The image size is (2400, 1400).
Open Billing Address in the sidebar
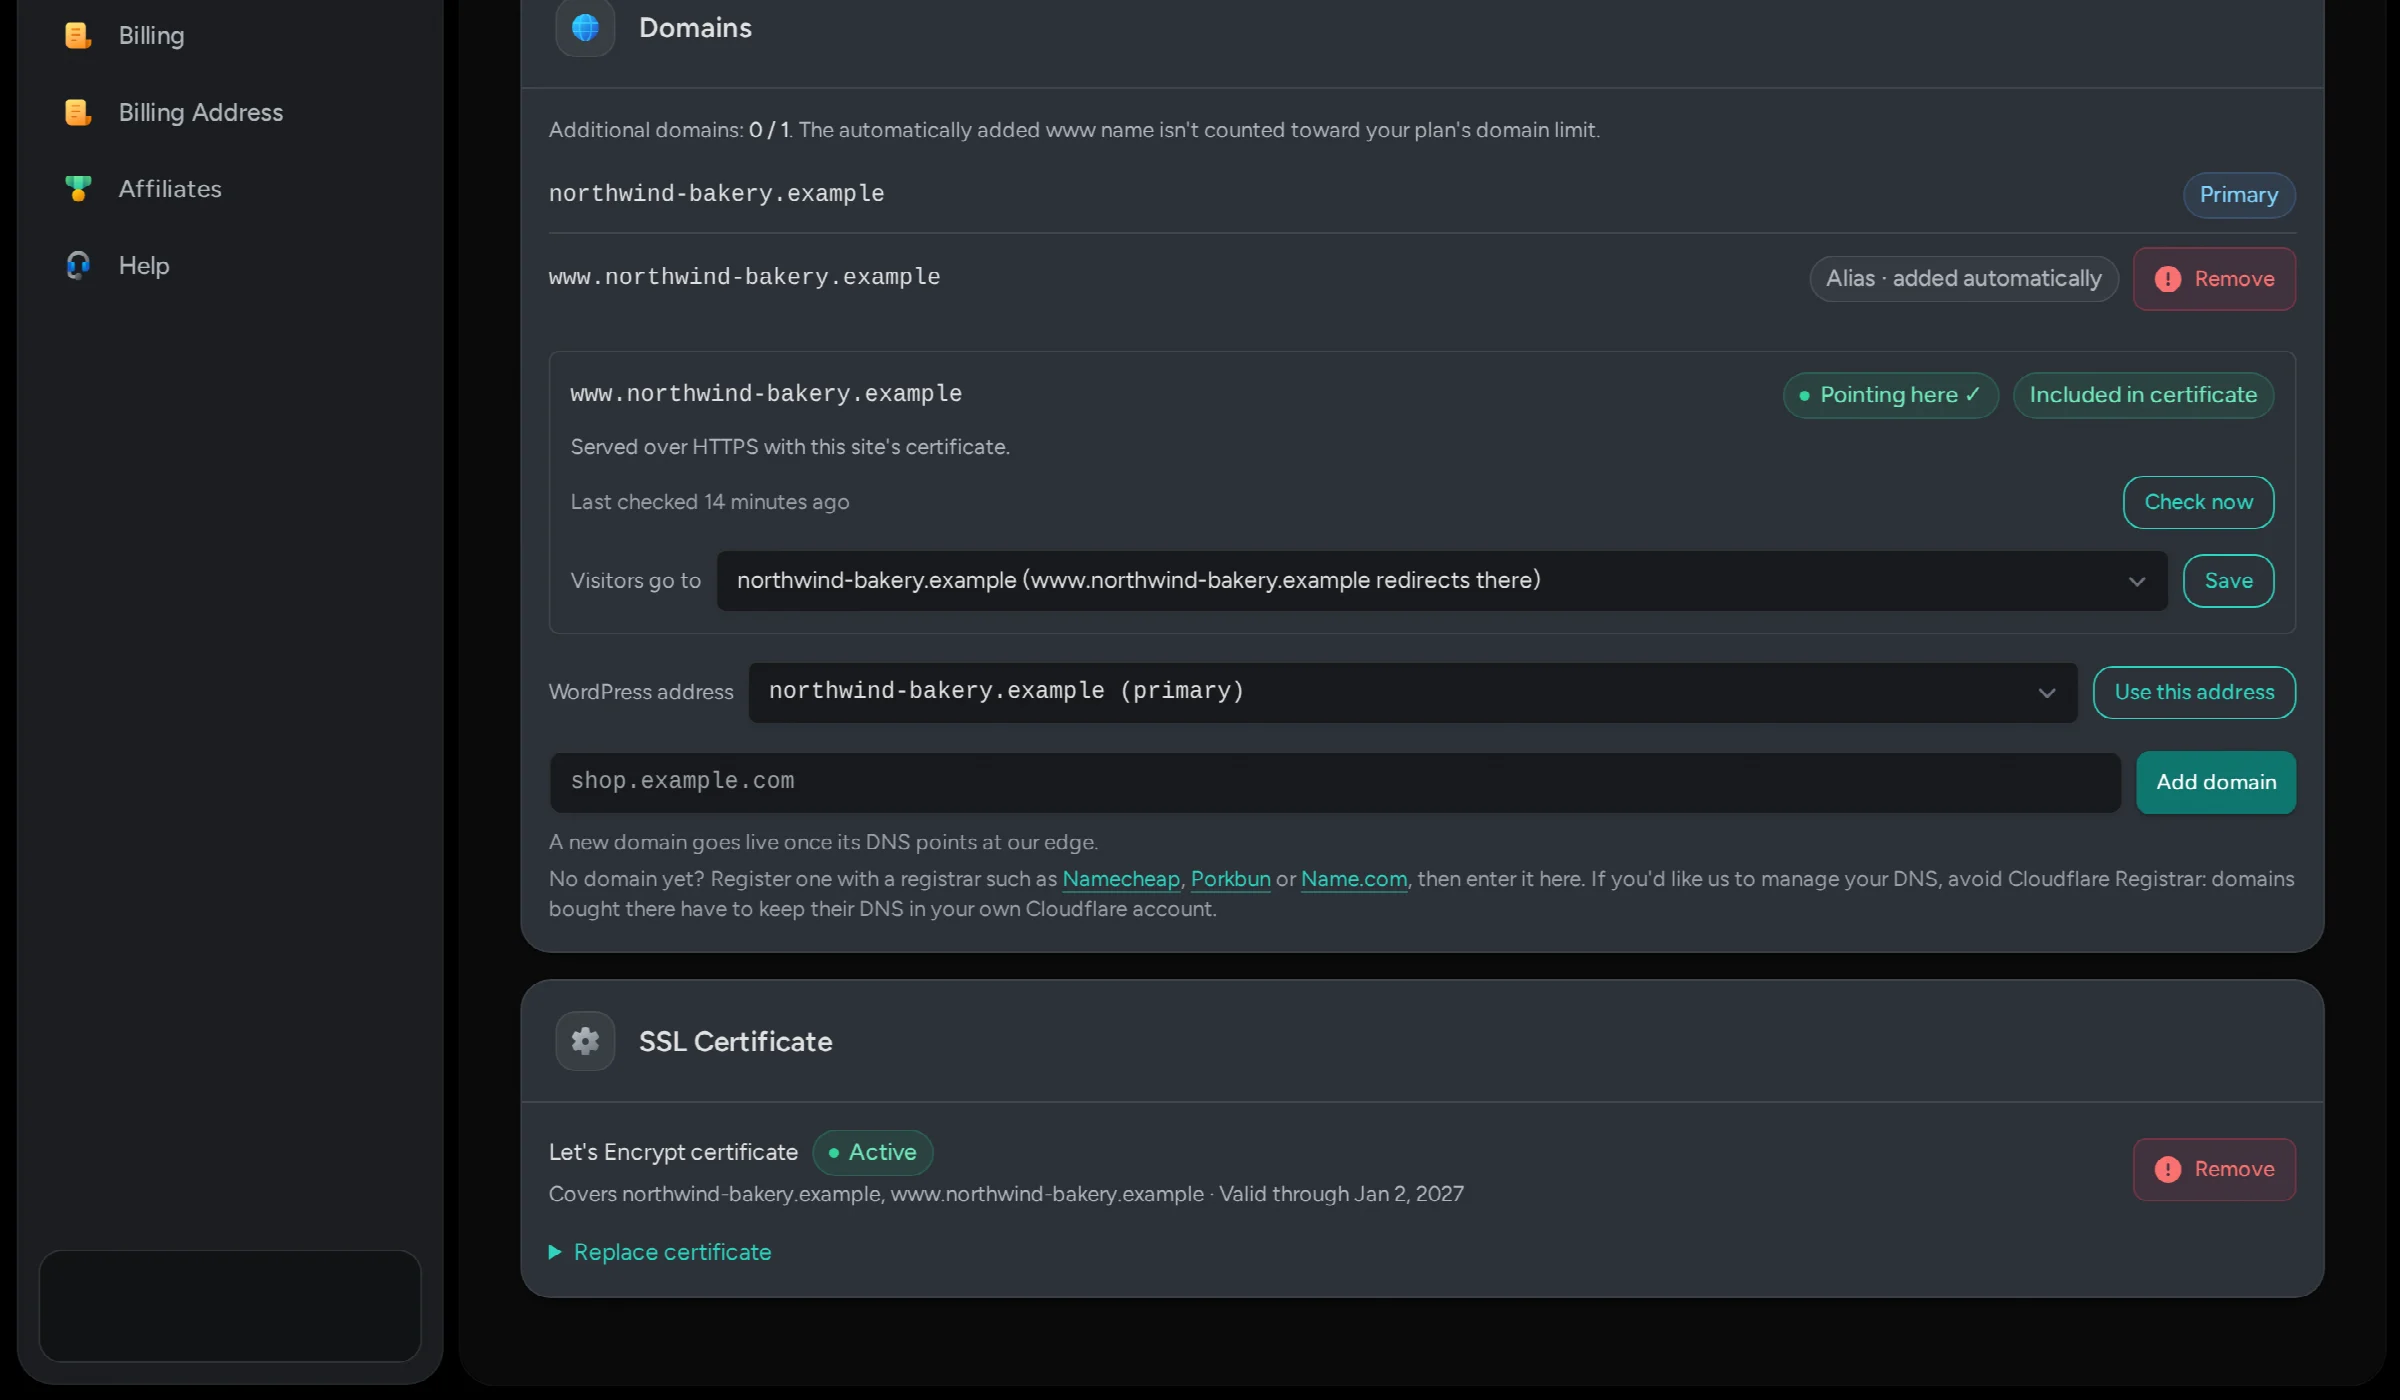[200, 112]
